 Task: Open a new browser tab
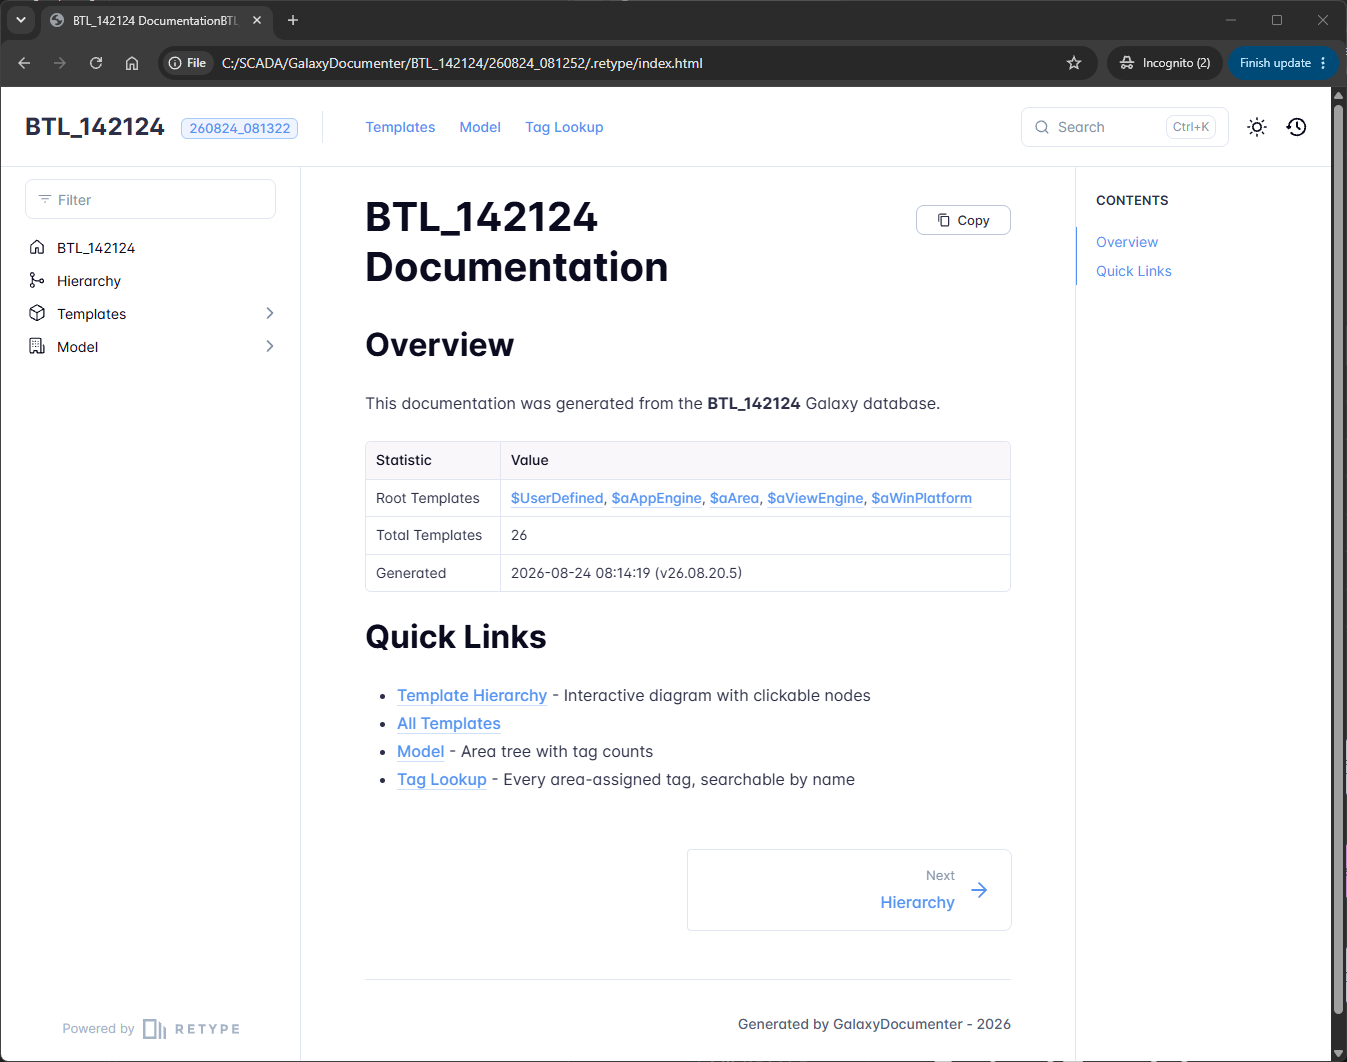pyautogui.click(x=293, y=20)
